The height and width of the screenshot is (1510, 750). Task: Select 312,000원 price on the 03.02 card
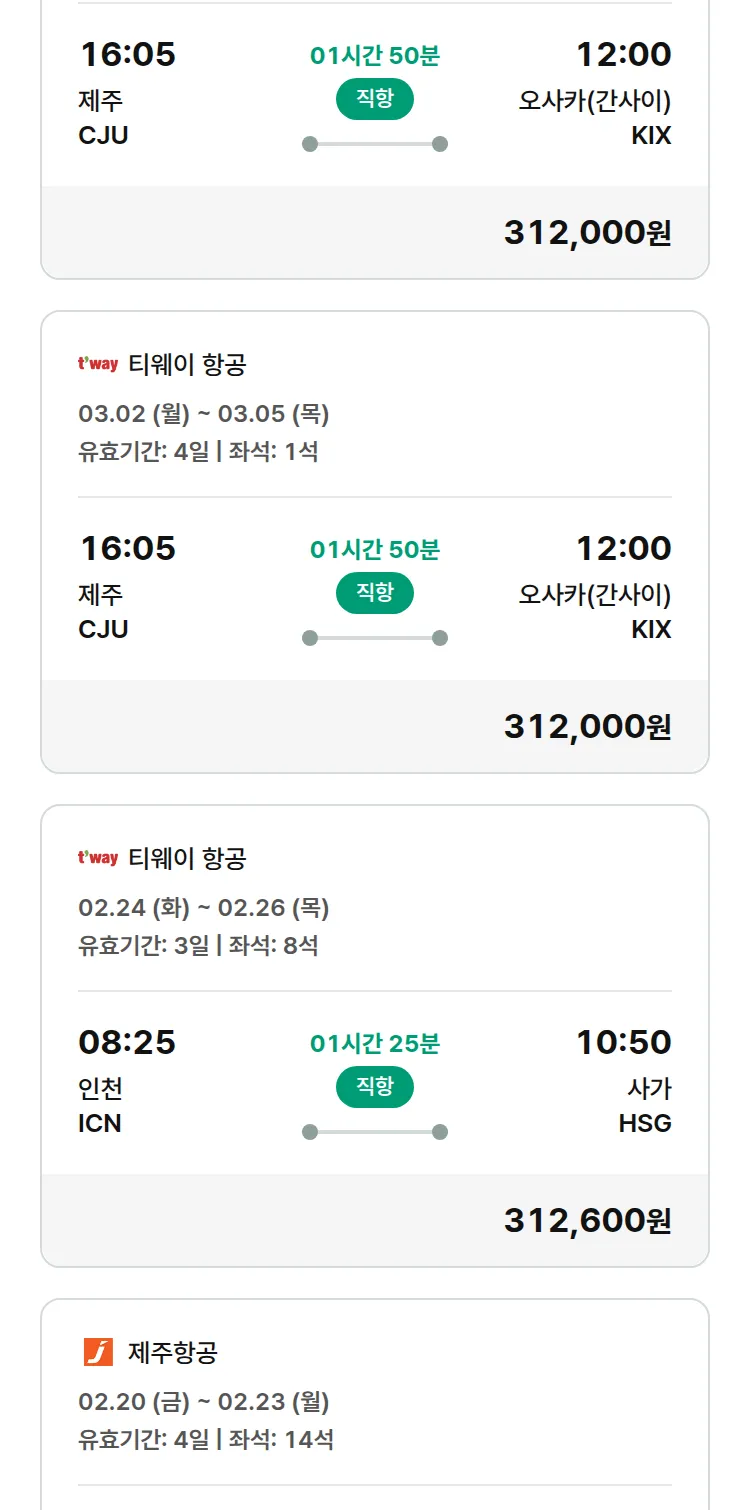click(587, 726)
